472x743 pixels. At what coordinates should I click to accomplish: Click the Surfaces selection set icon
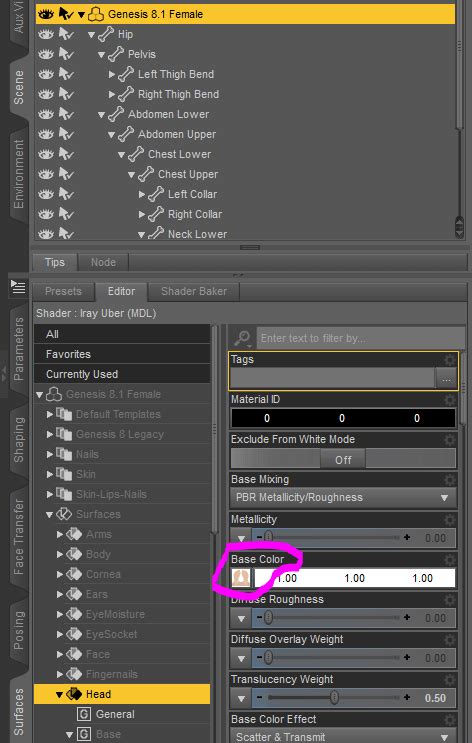(x=64, y=514)
